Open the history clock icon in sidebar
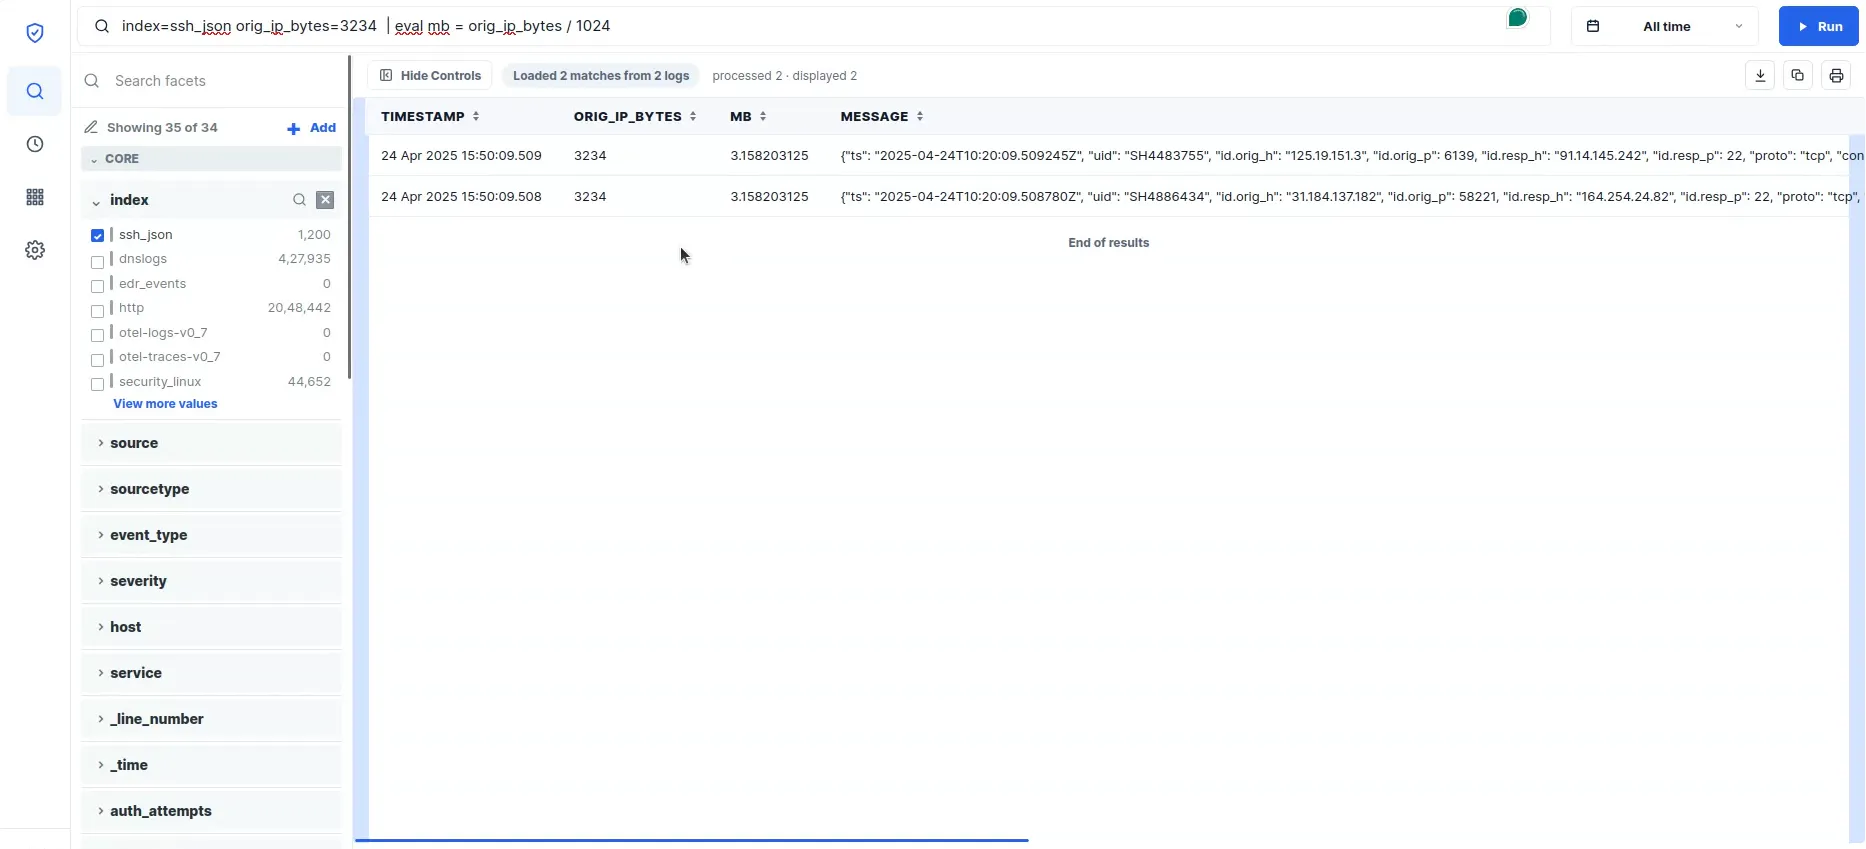This screenshot has width=1866, height=849. [35, 144]
